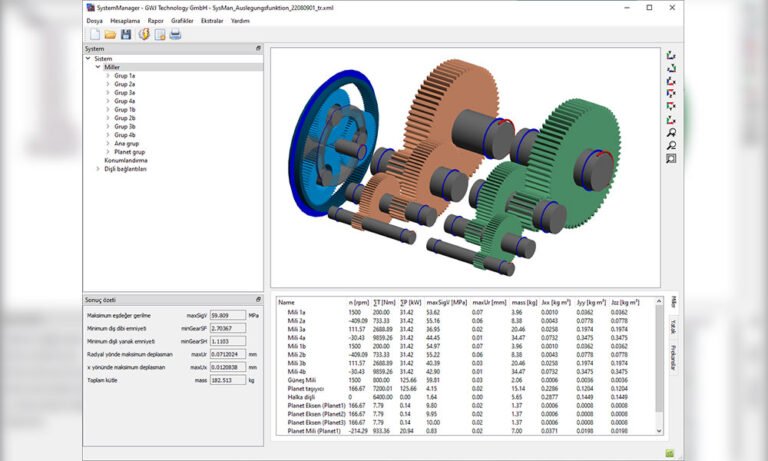Select the Planet taşıyıcı table row
The image size is (768, 461).
point(465,388)
